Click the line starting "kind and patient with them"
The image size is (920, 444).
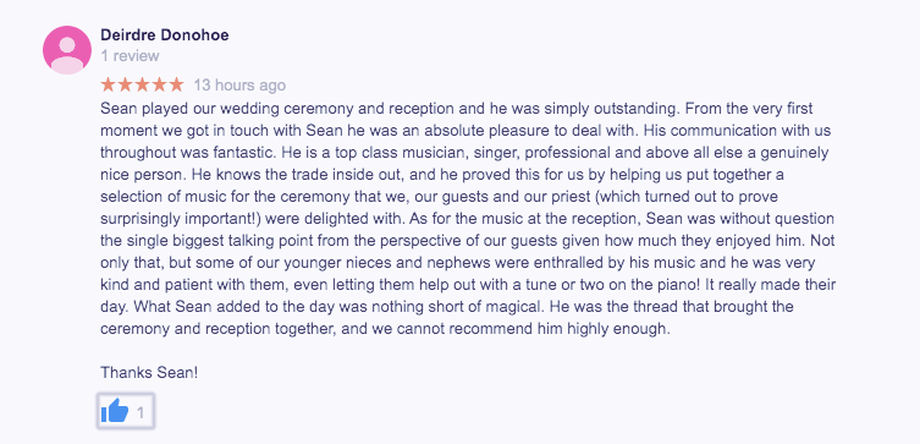tap(468, 285)
